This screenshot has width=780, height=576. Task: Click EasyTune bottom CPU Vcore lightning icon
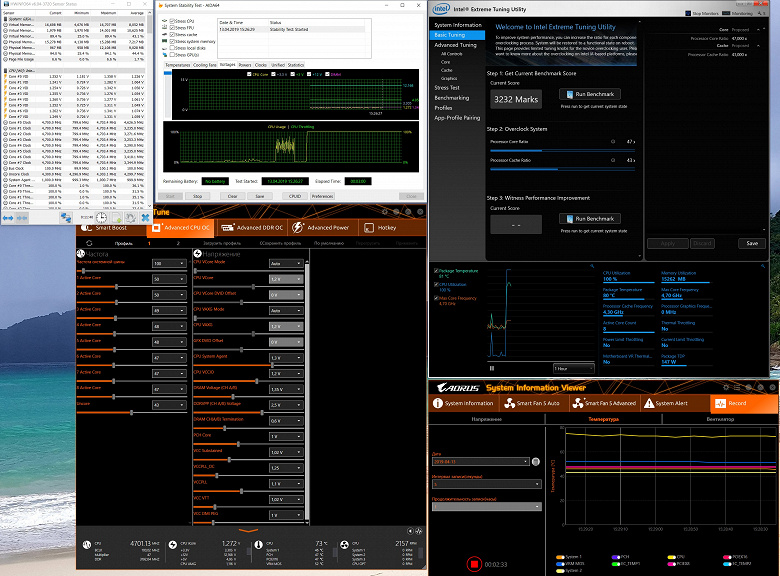173,545
